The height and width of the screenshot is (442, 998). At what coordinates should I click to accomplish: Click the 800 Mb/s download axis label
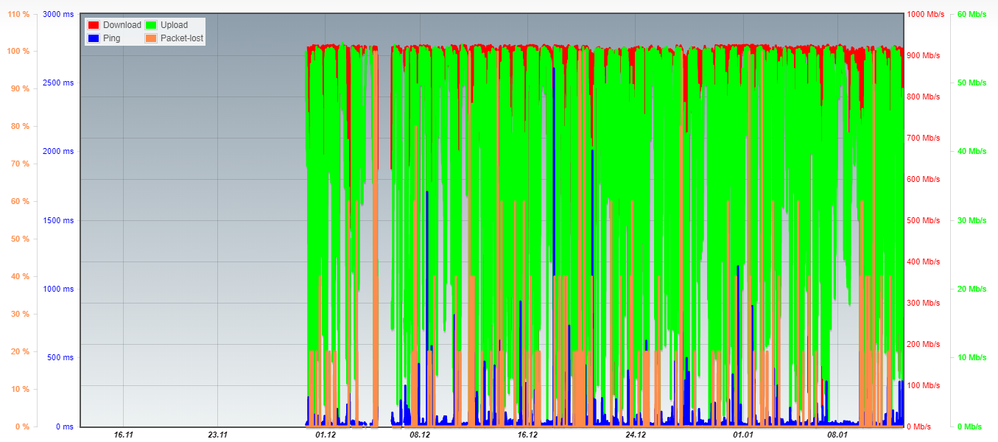(x=924, y=97)
